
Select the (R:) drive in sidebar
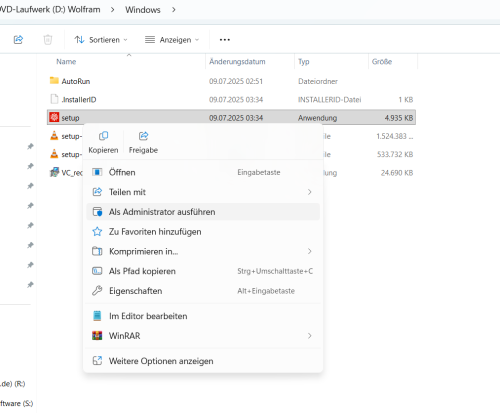(x=13, y=384)
